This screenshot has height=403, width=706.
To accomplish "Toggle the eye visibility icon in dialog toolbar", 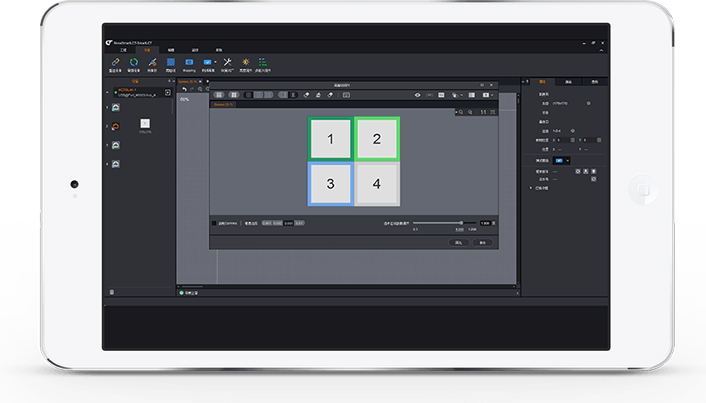I will pos(419,95).
